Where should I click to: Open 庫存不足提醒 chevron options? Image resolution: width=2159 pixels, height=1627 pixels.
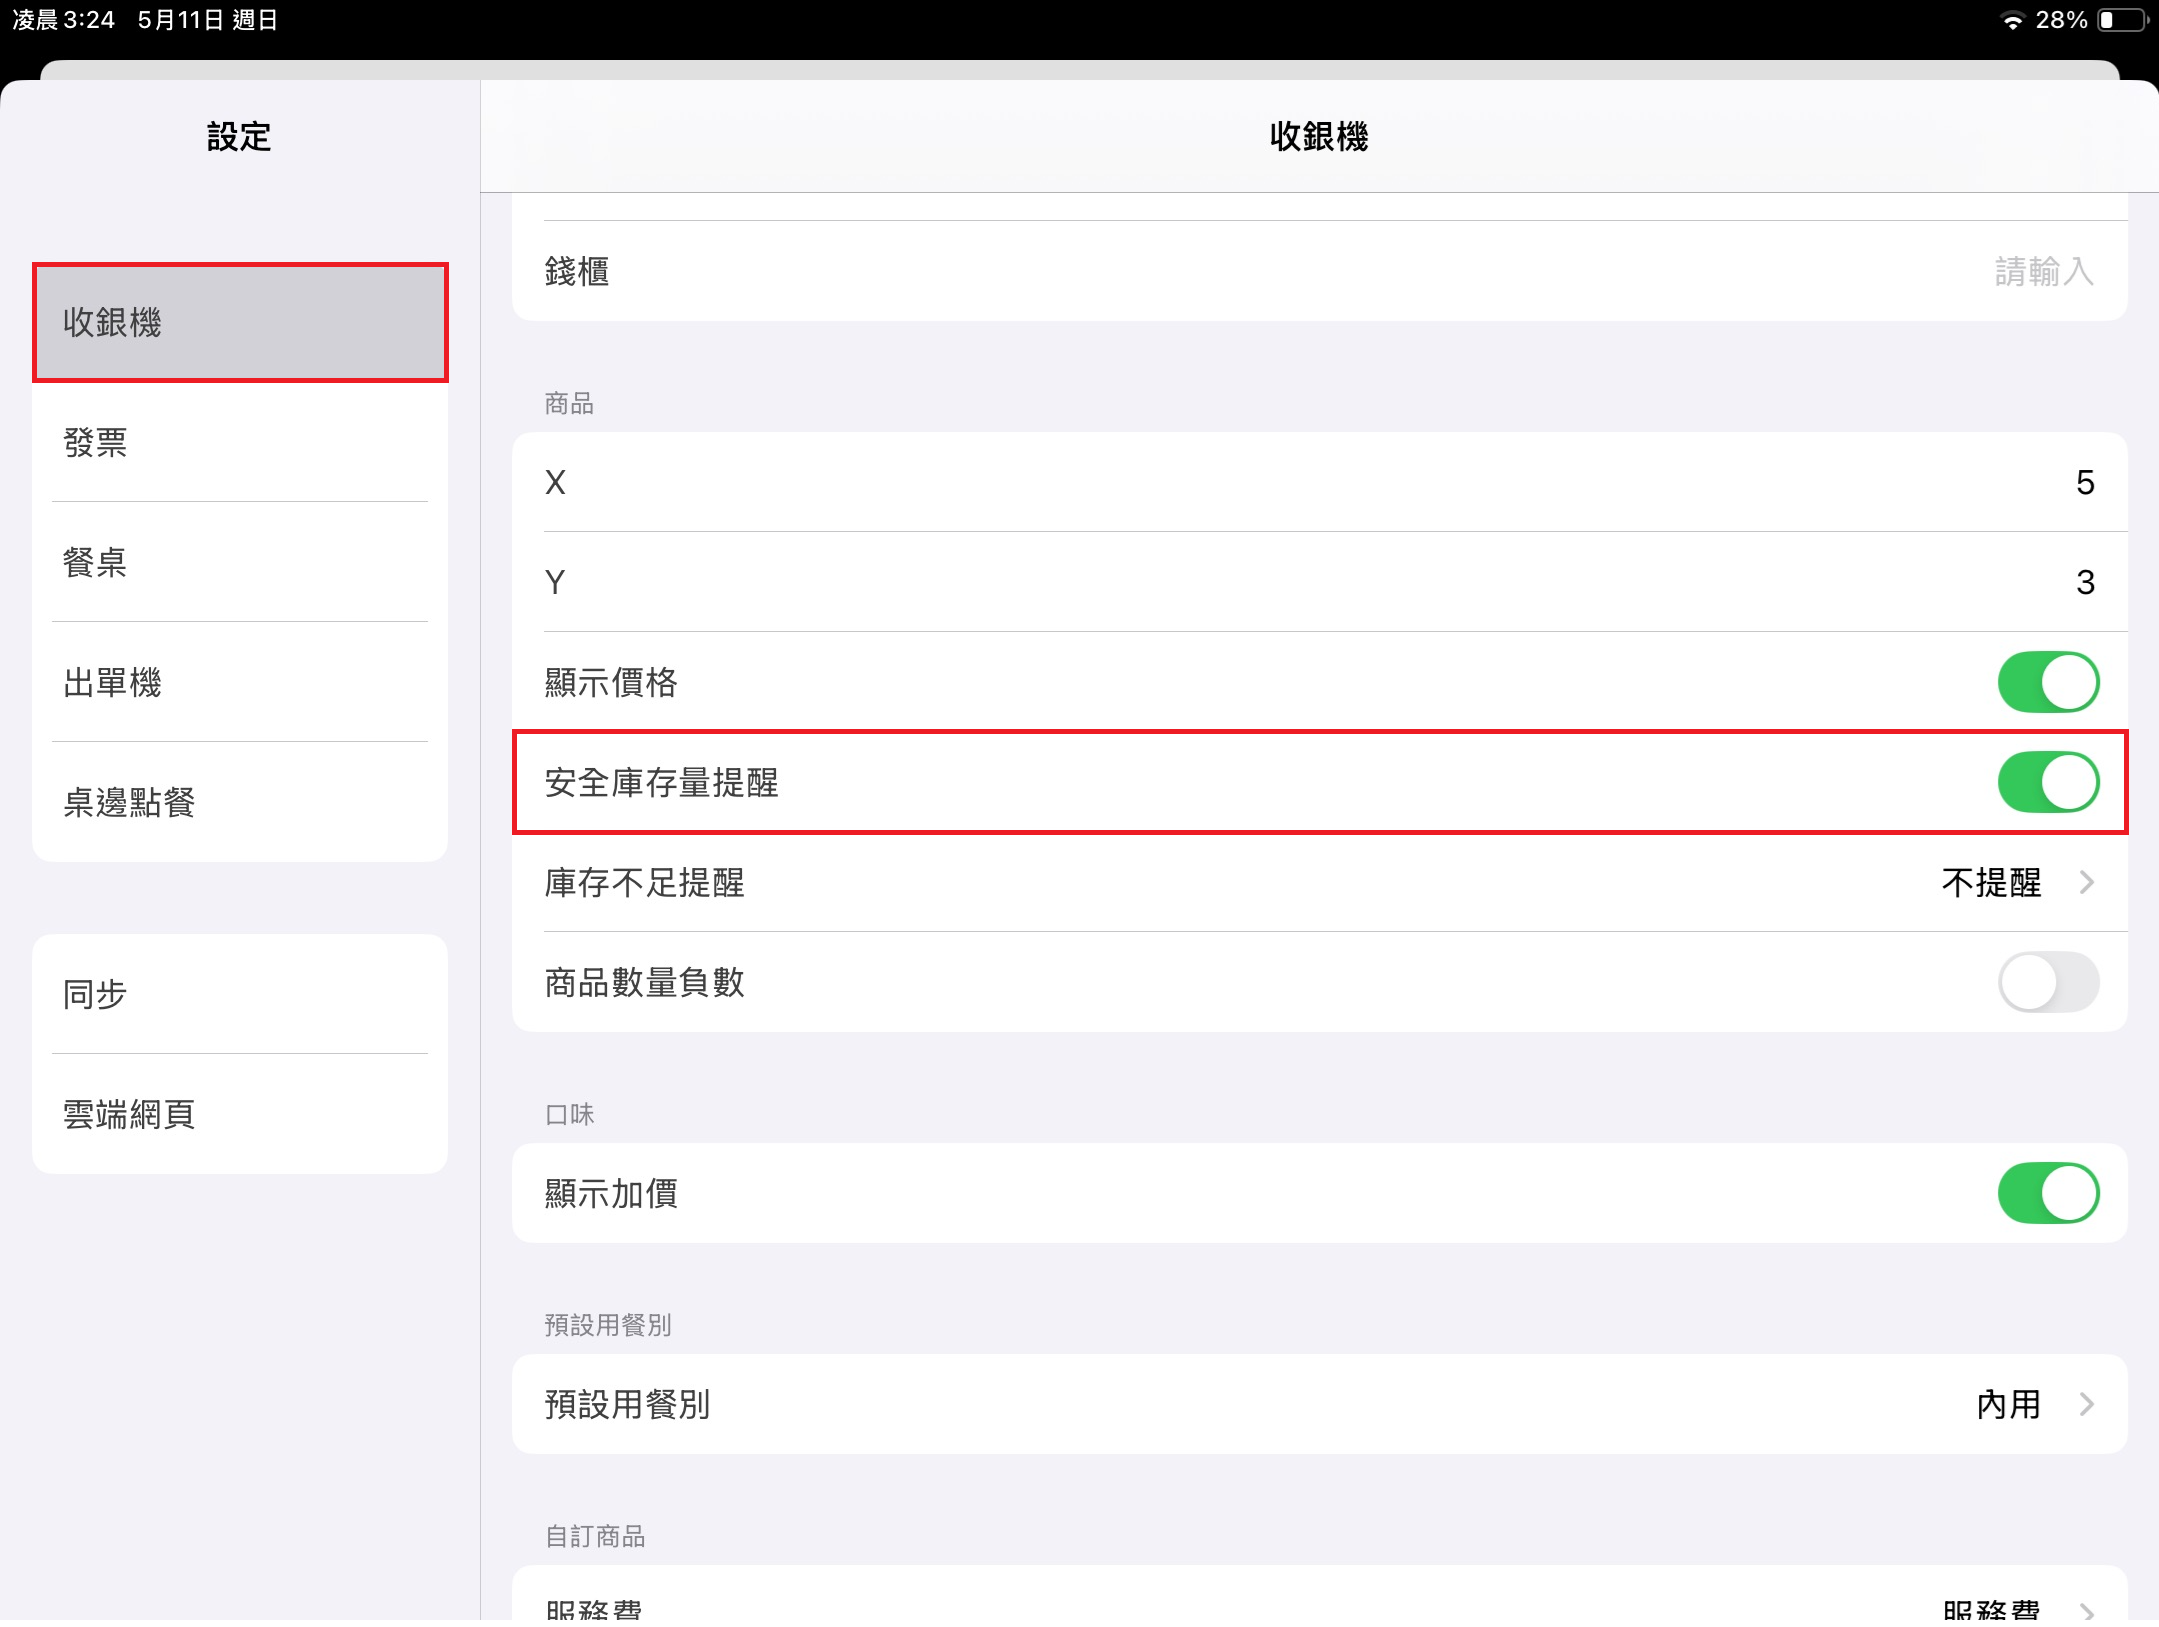(x=2086, y=882)
